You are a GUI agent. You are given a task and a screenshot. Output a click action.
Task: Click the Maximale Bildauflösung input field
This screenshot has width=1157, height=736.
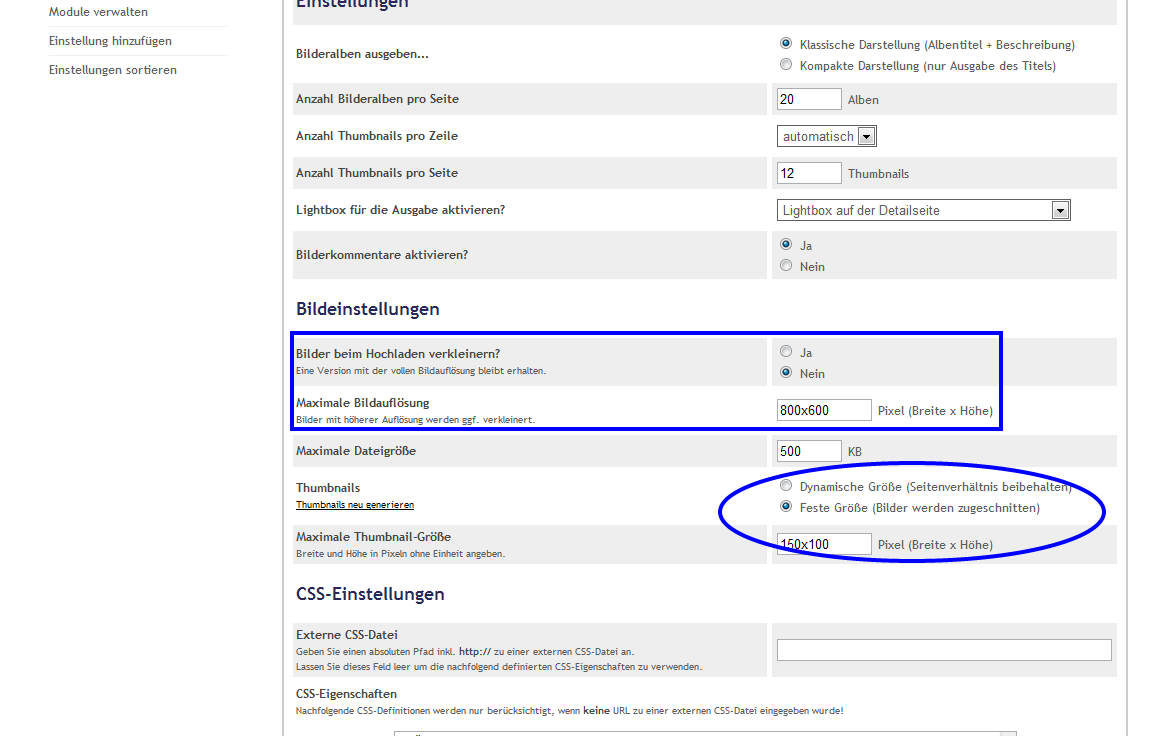click(x=823, y=410)
